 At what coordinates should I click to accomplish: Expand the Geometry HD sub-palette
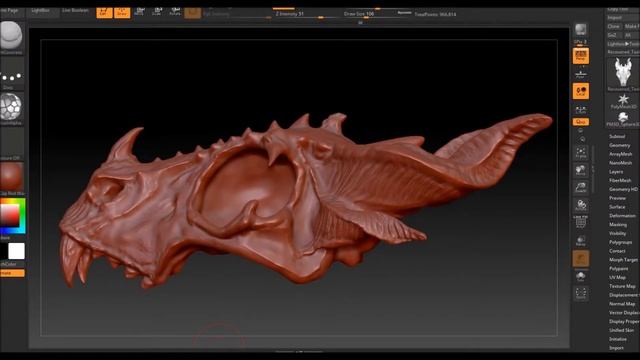point(623,189)
